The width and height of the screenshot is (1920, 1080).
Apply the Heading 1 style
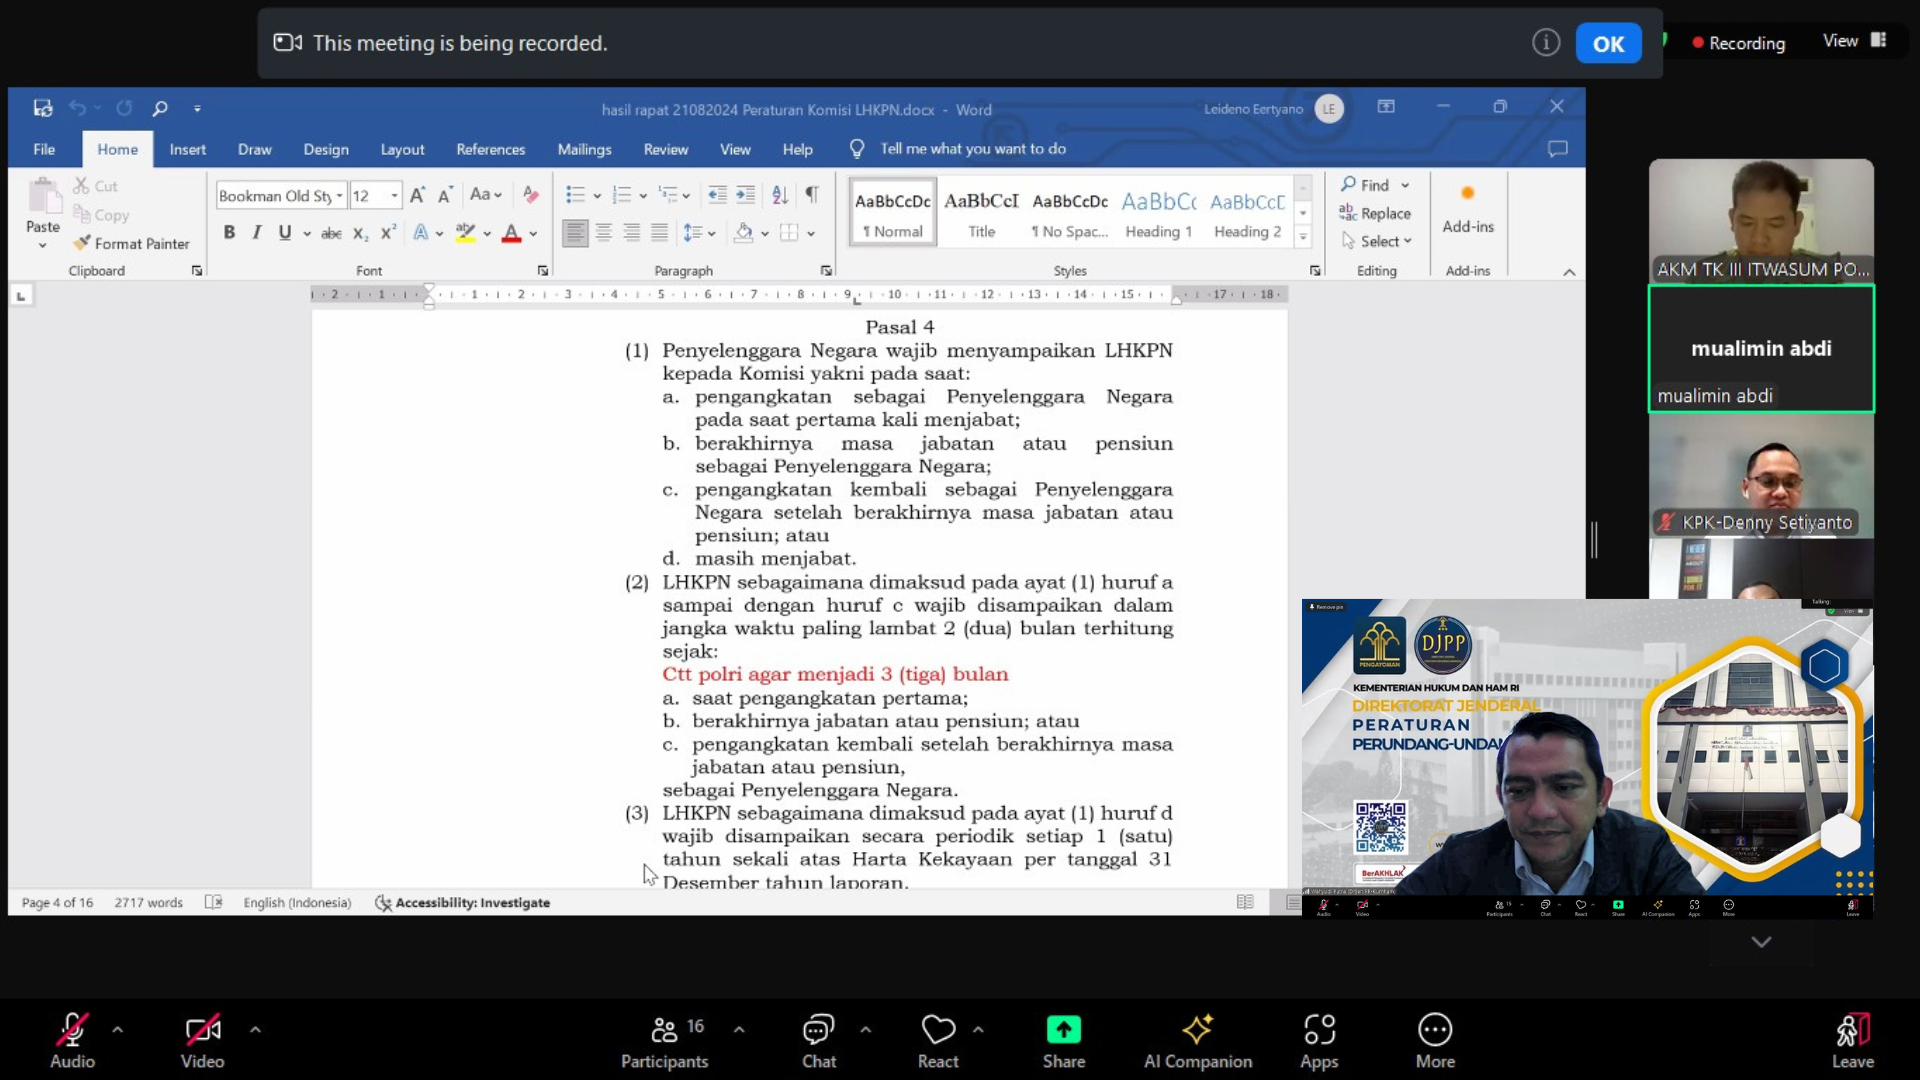point(1158,213)
